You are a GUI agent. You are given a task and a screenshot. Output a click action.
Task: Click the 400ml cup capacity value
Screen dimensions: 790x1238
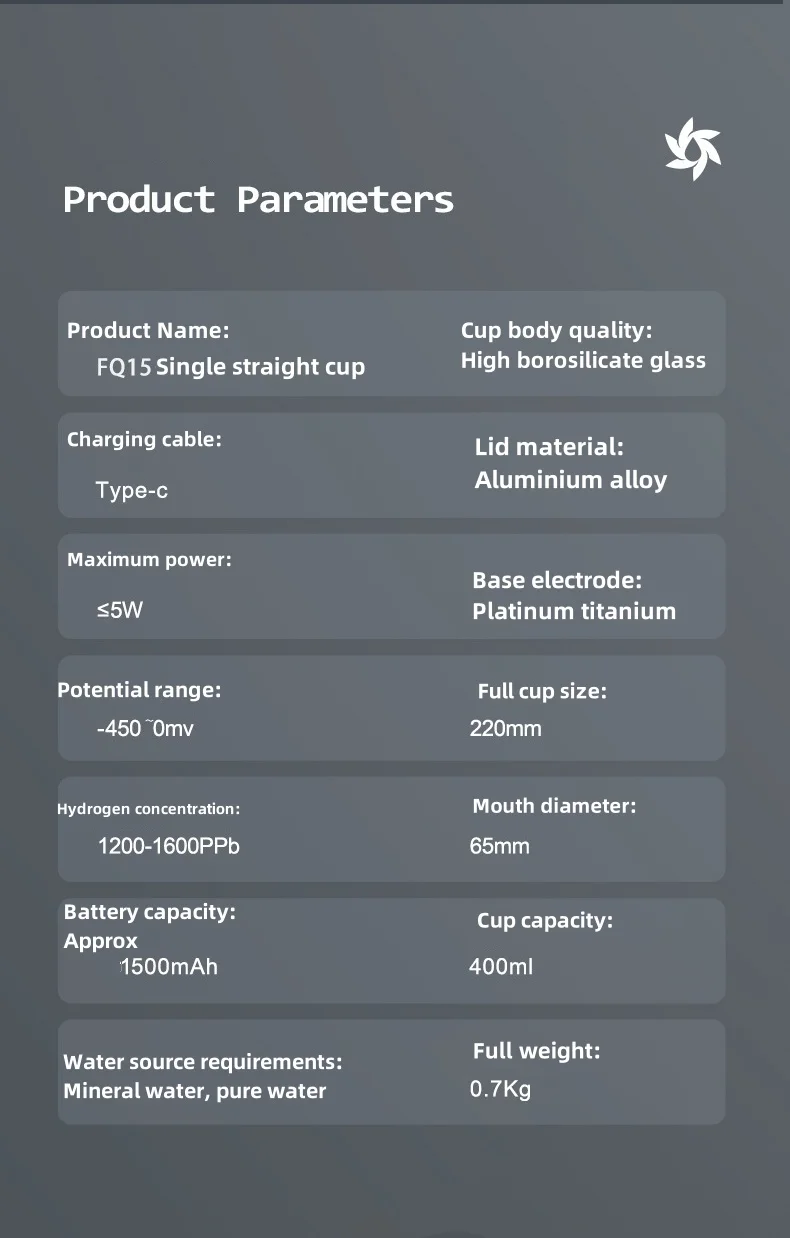tap(500, 967)
